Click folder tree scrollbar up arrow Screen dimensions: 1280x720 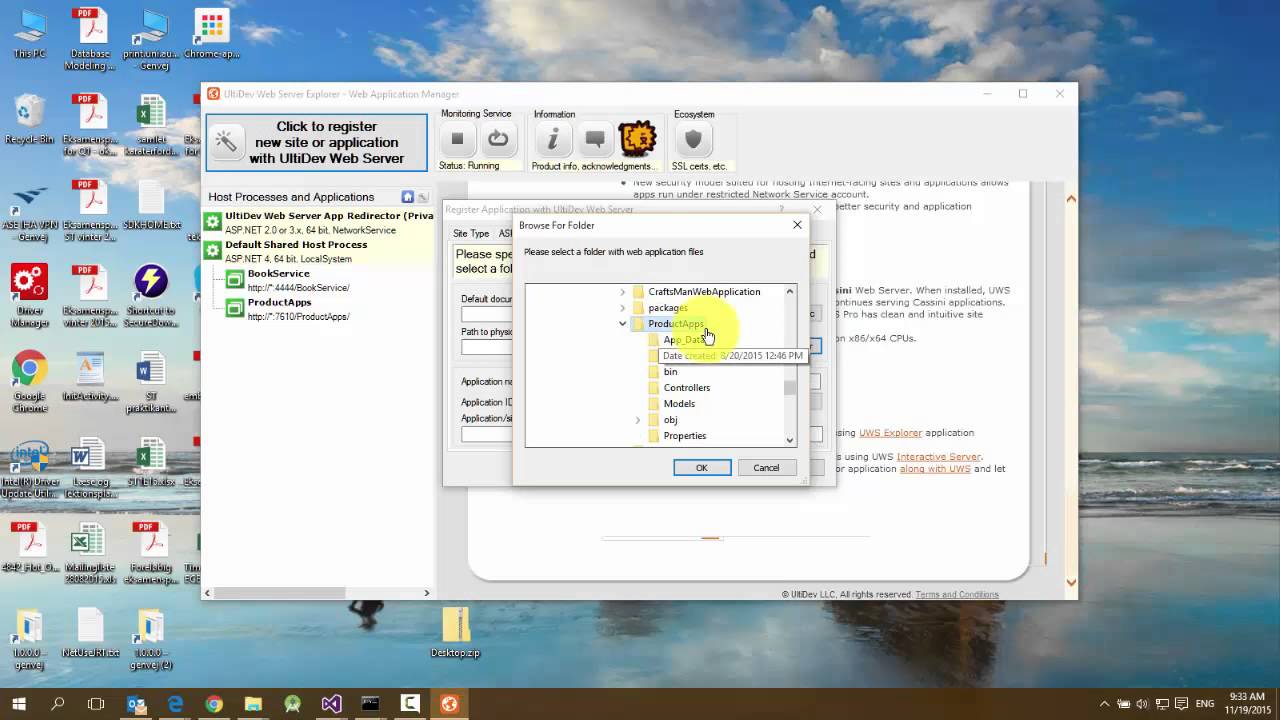click(x=790, y=291)
